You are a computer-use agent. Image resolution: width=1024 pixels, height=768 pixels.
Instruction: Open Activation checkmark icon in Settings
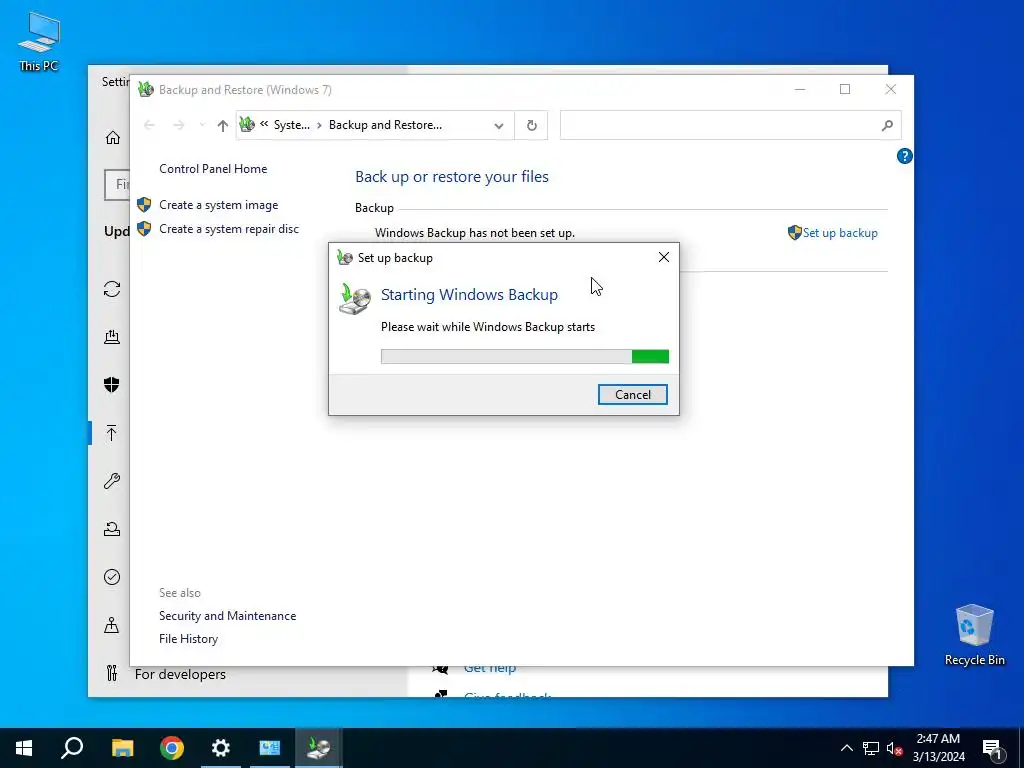(x=112, y=577)
